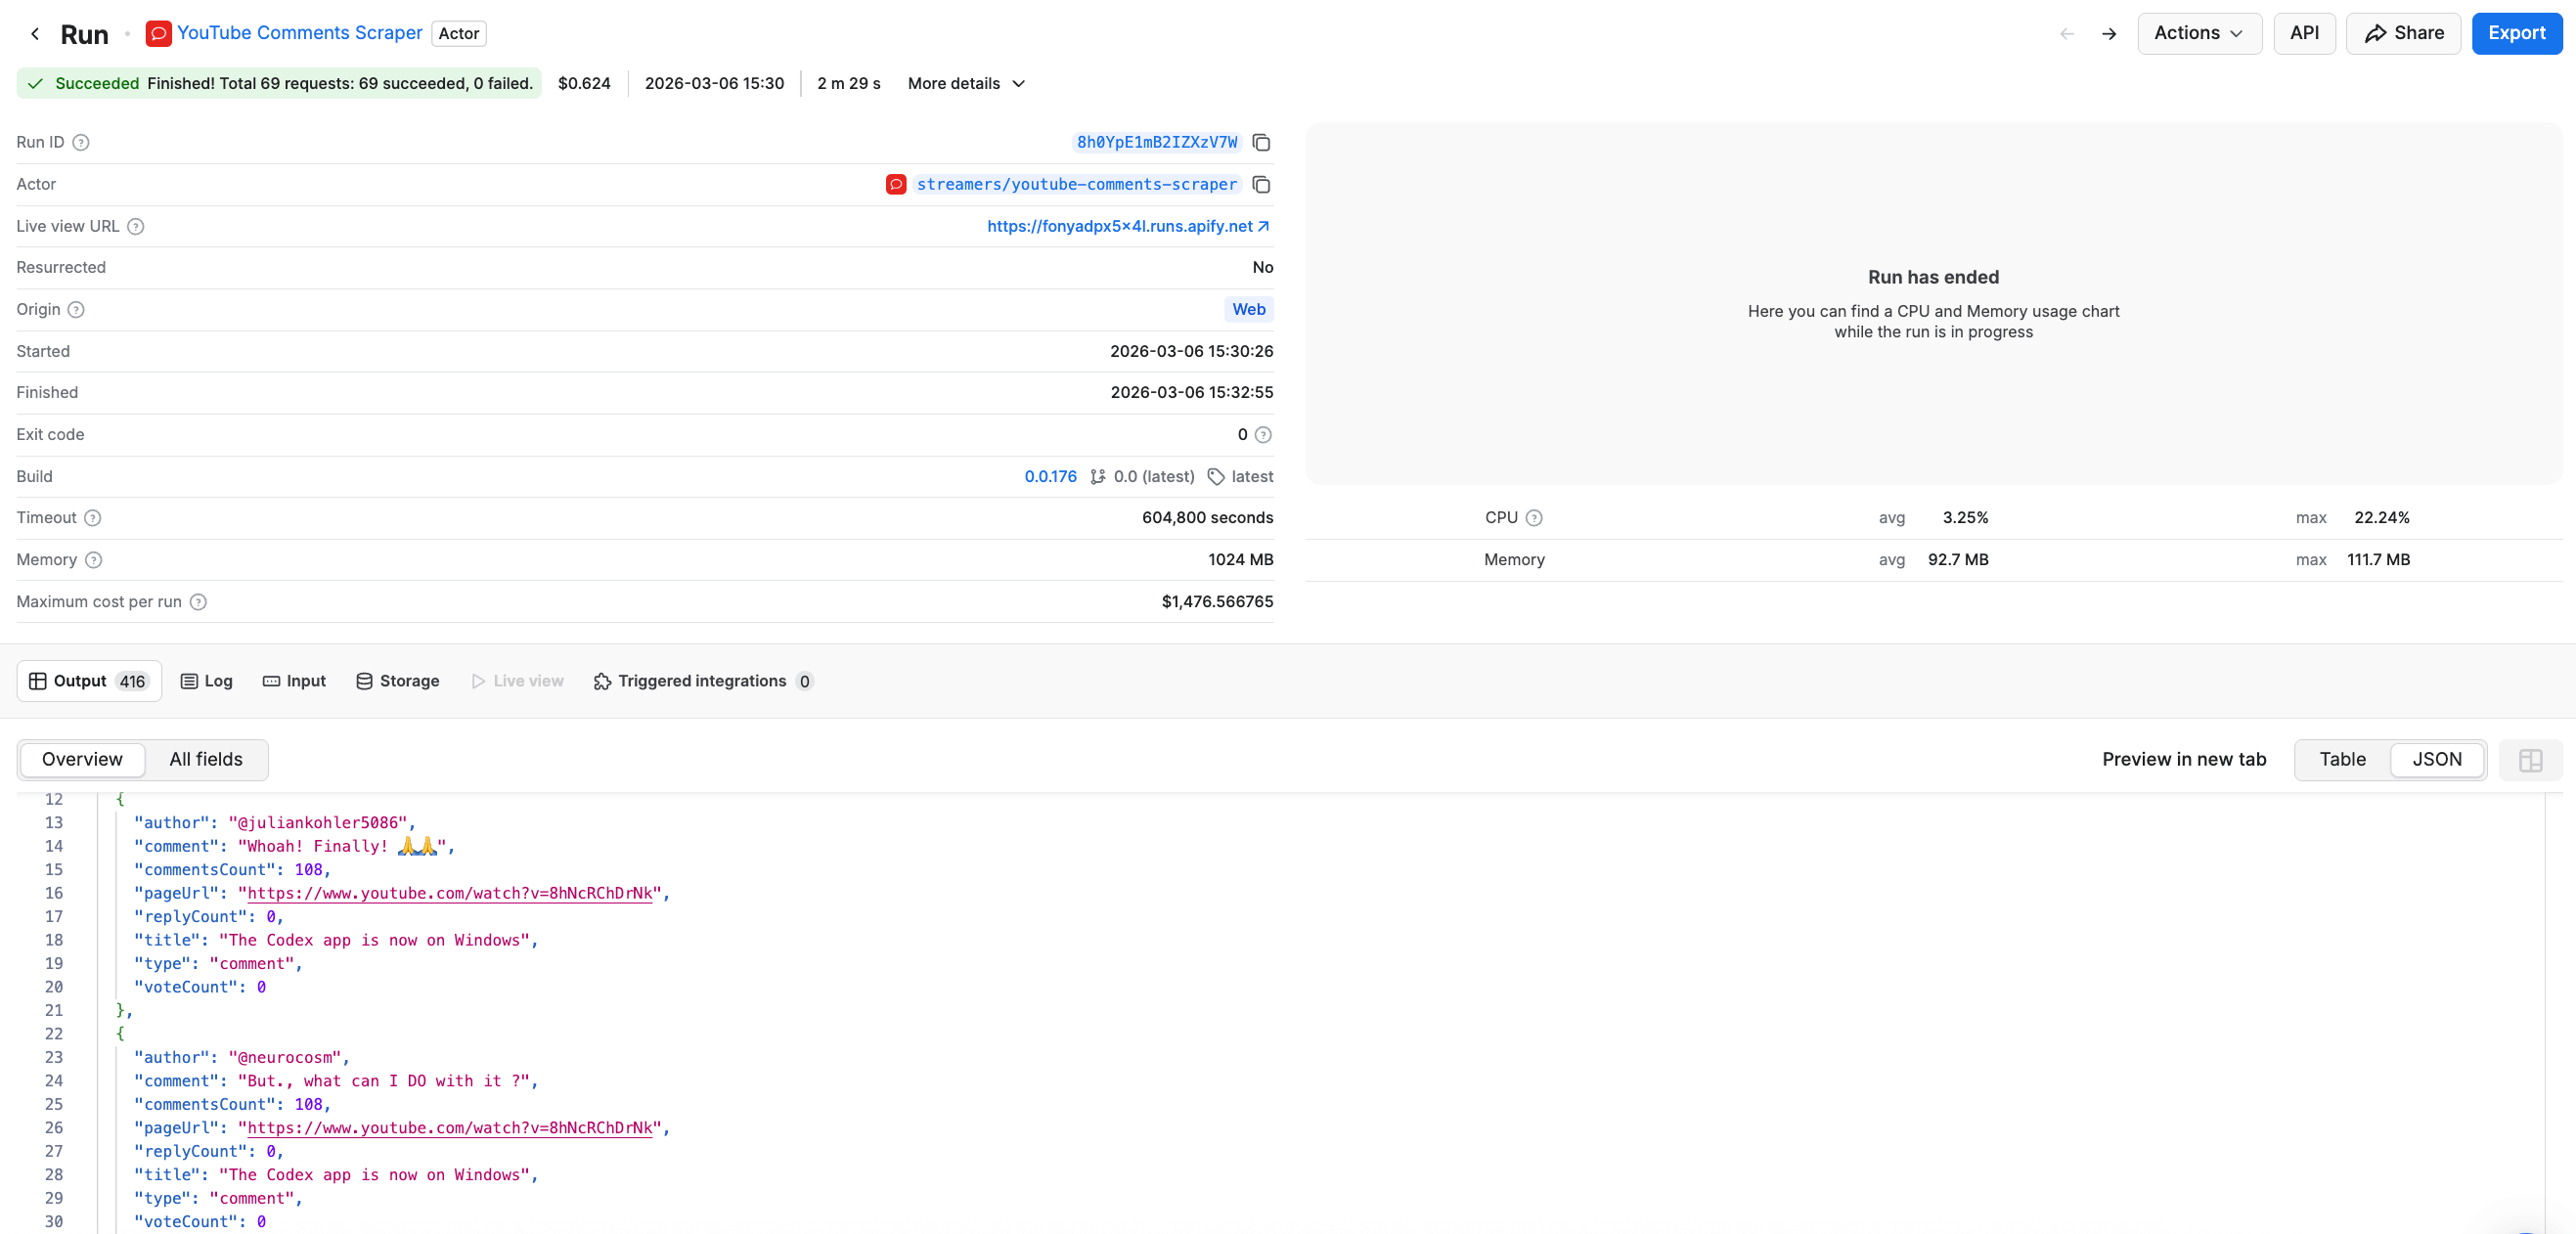Open the build 0.0.176 link
Viewport: 2576px width, 1234px height.
[1049, 476]
